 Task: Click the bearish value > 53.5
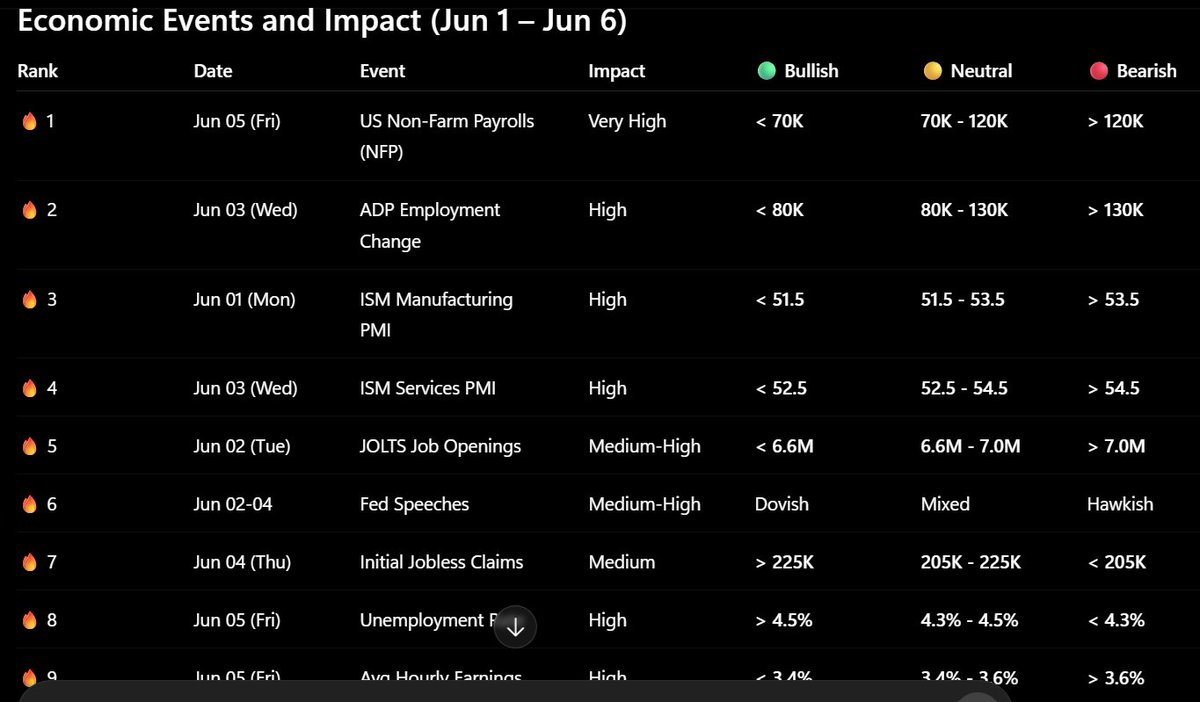(1113, 299)
